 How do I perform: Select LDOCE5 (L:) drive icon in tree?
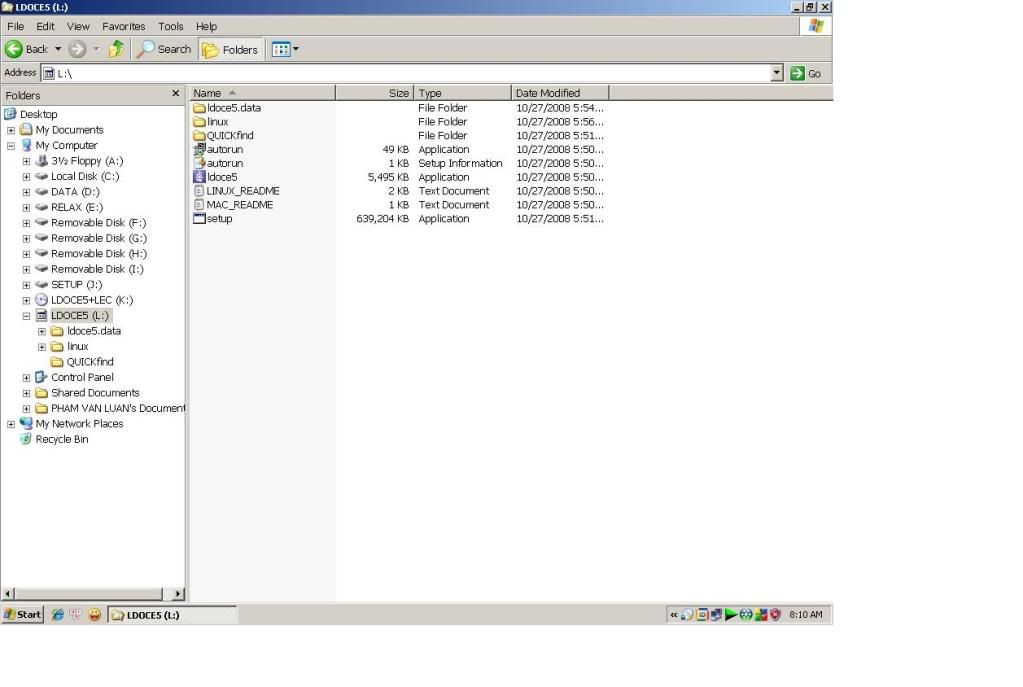(x=41, y=316)
